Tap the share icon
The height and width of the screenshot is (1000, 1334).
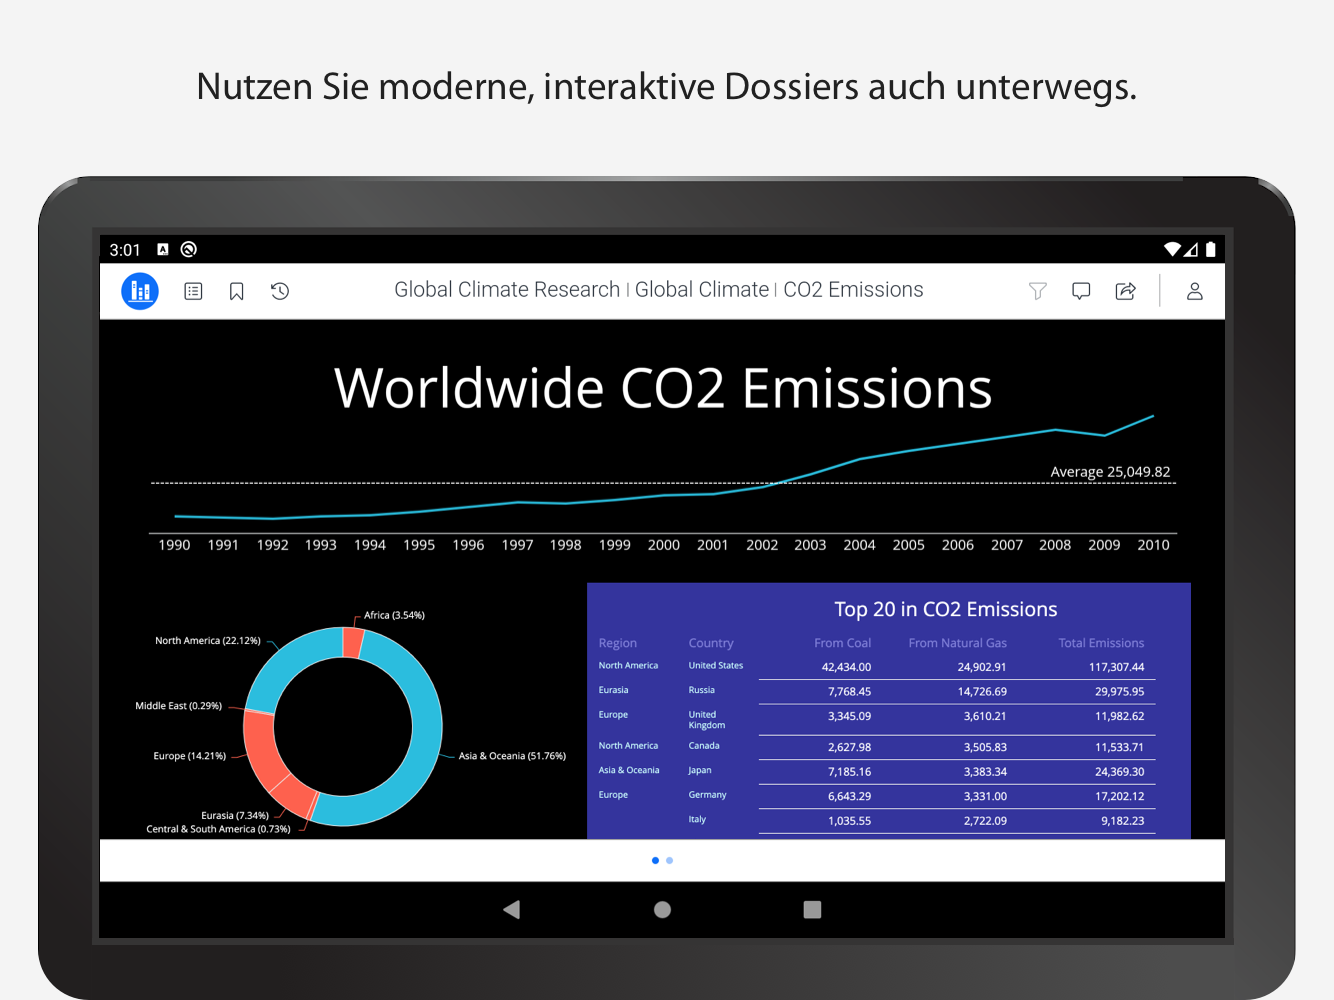tap(1125, 291)
